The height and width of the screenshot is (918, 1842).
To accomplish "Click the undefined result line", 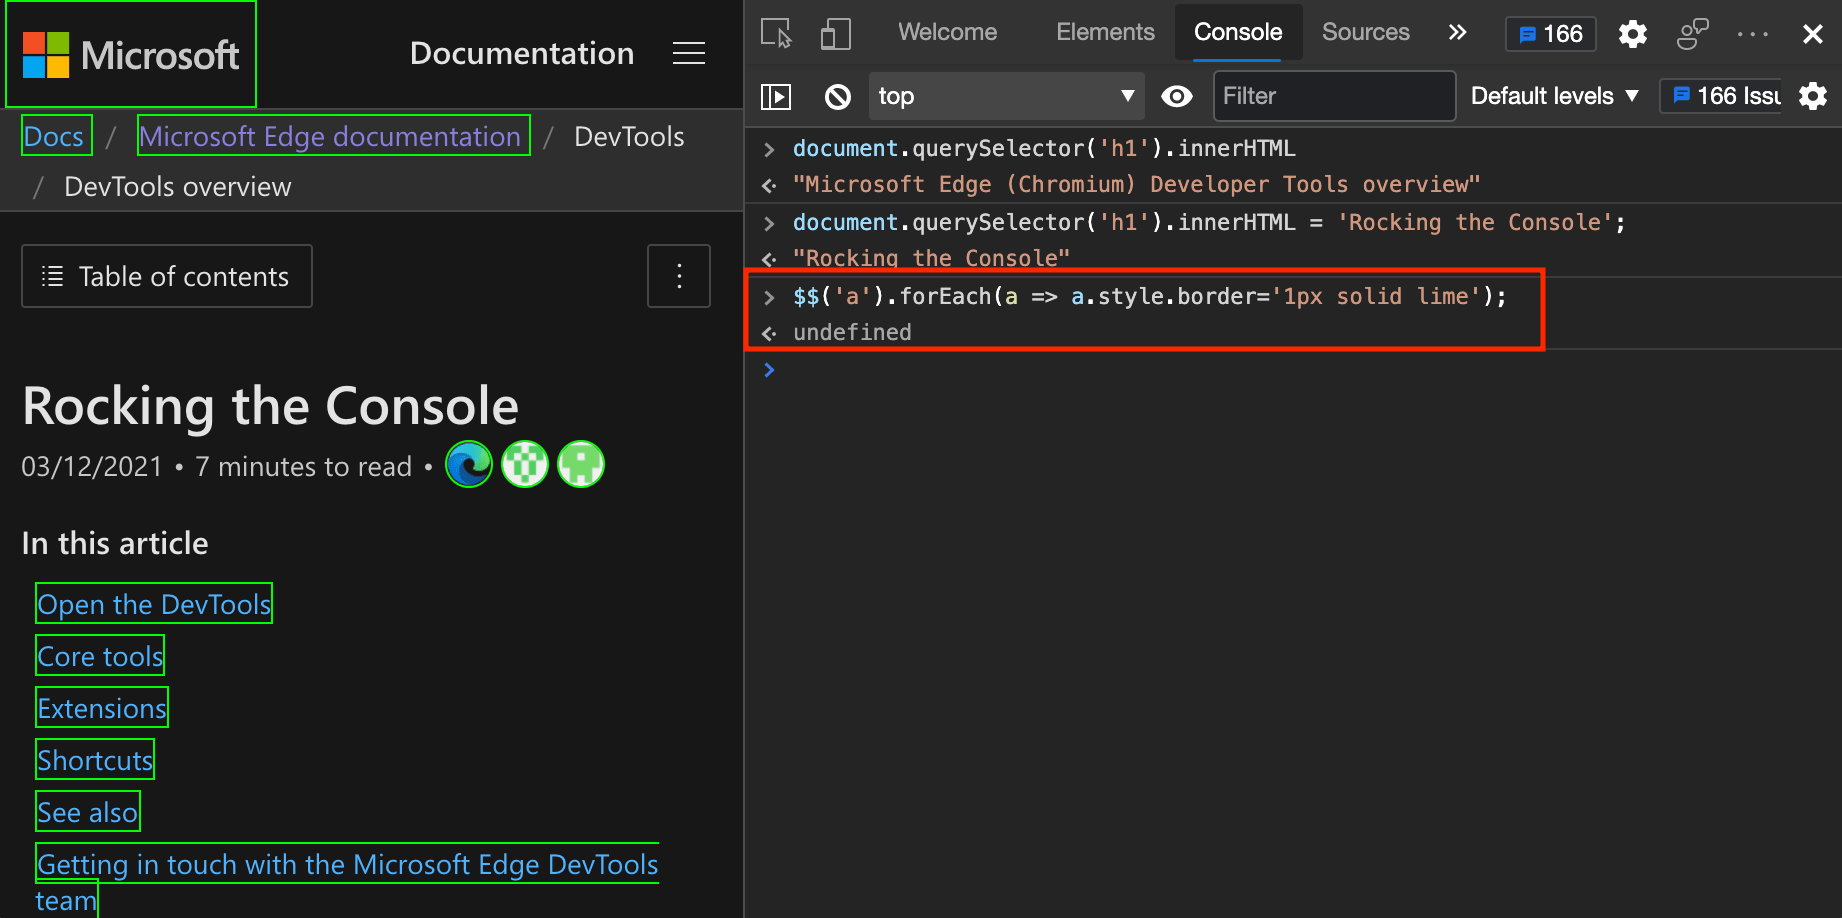I will coord(852,332).
